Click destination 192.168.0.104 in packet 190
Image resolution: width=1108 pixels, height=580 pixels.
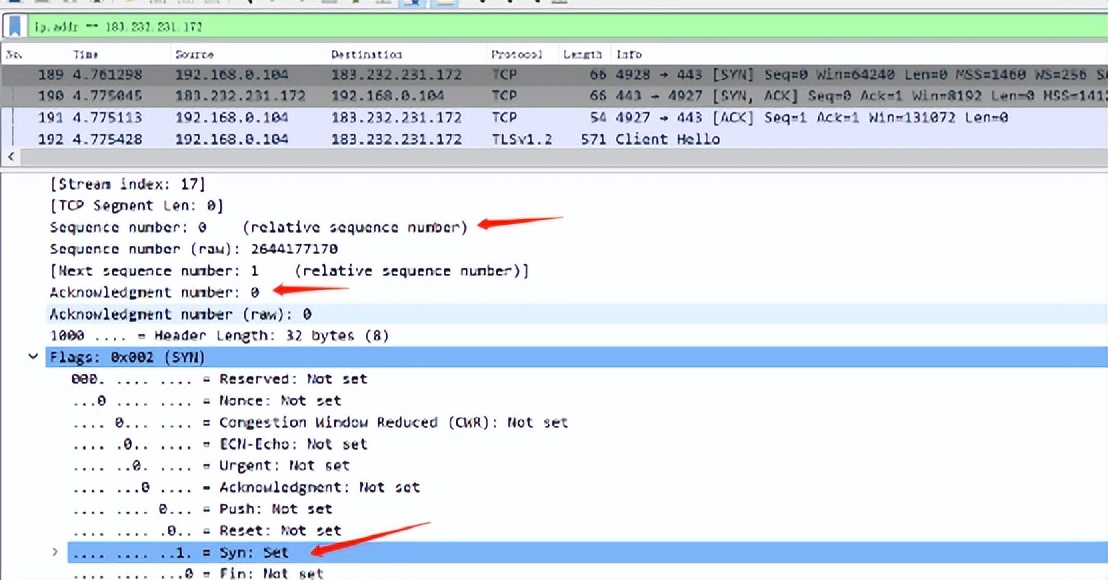[388, 95]
